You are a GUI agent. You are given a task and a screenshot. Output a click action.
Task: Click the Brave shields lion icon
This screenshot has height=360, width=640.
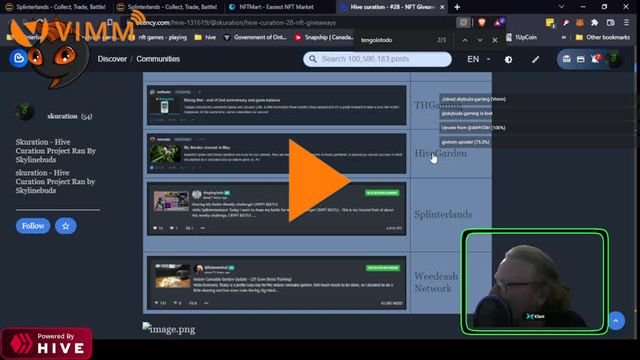click(482, 22)
